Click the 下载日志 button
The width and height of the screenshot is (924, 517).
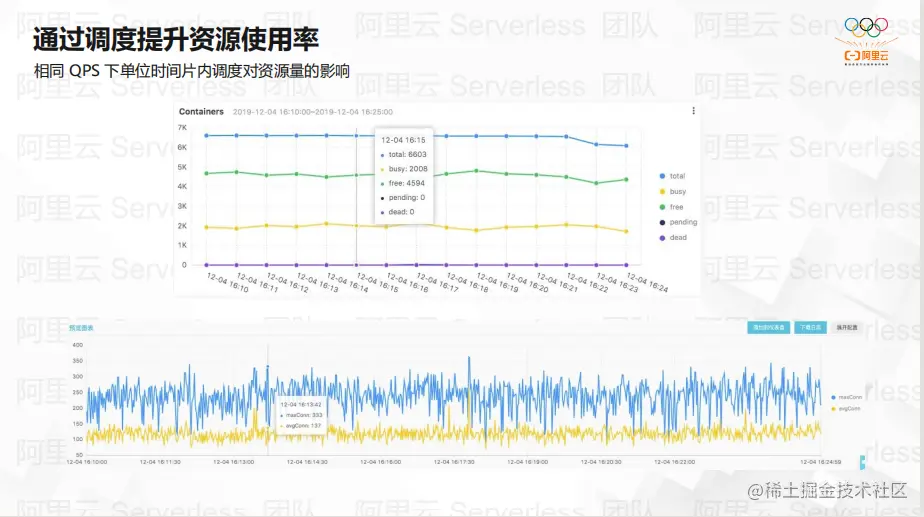pos(810,328)
